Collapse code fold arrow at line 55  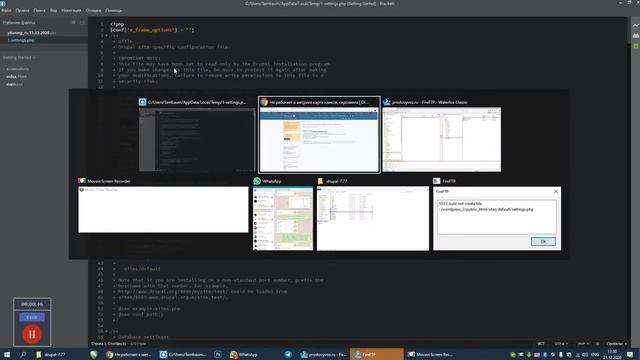pos(107,331)
